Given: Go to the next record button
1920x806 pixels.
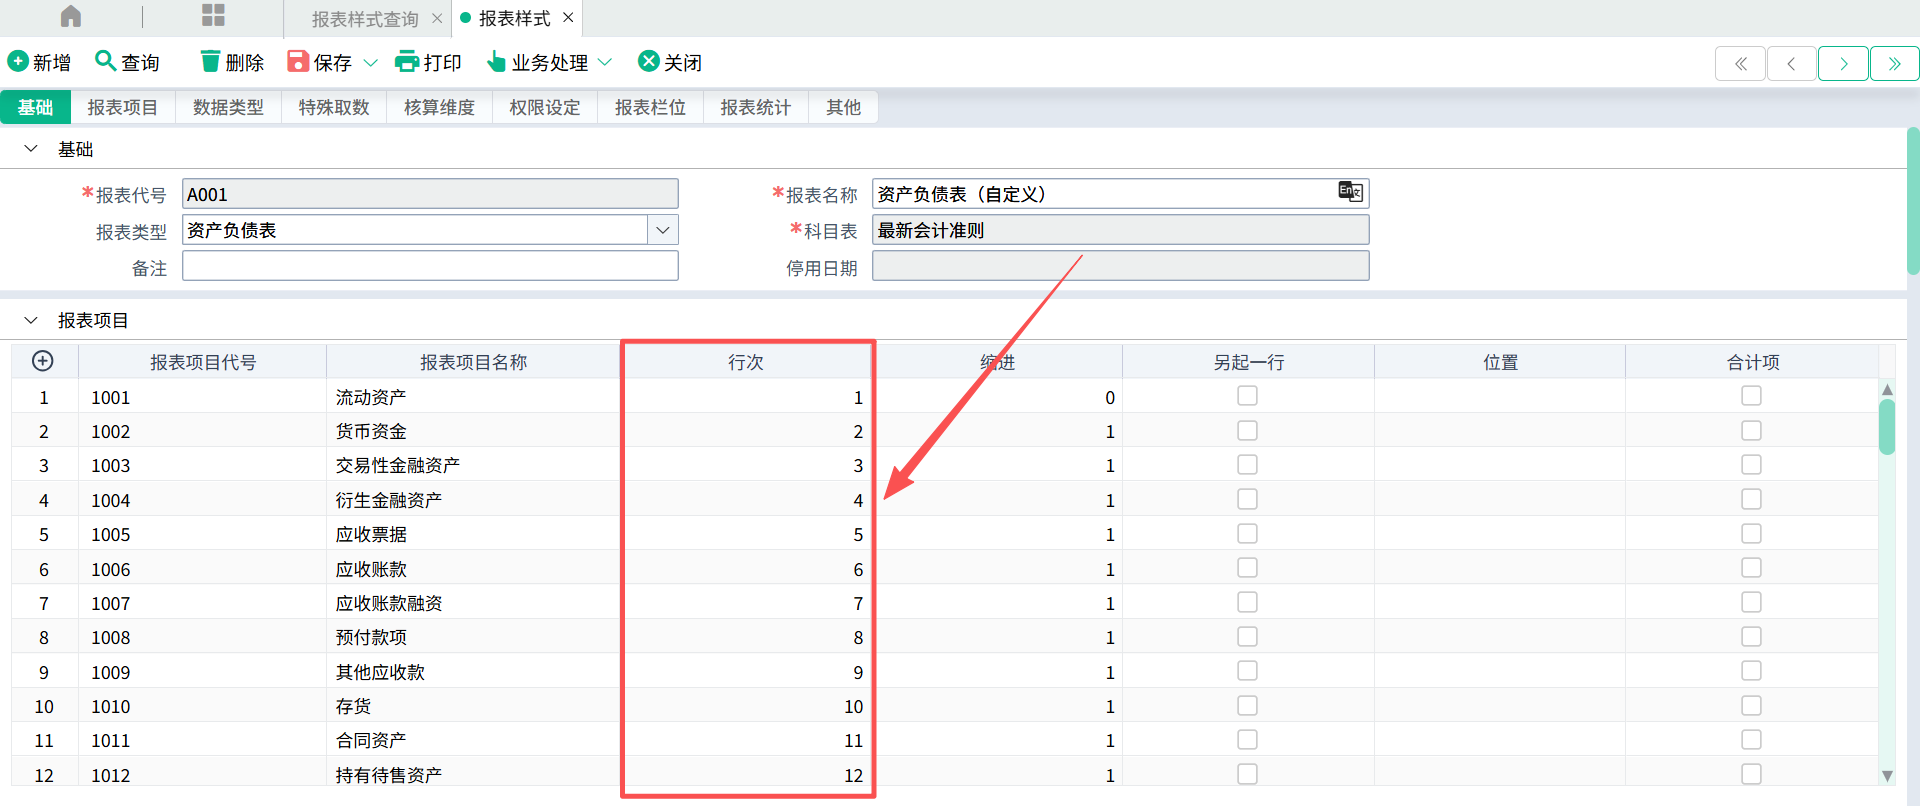Looking at the screenshot, I should coord(1843,63).
